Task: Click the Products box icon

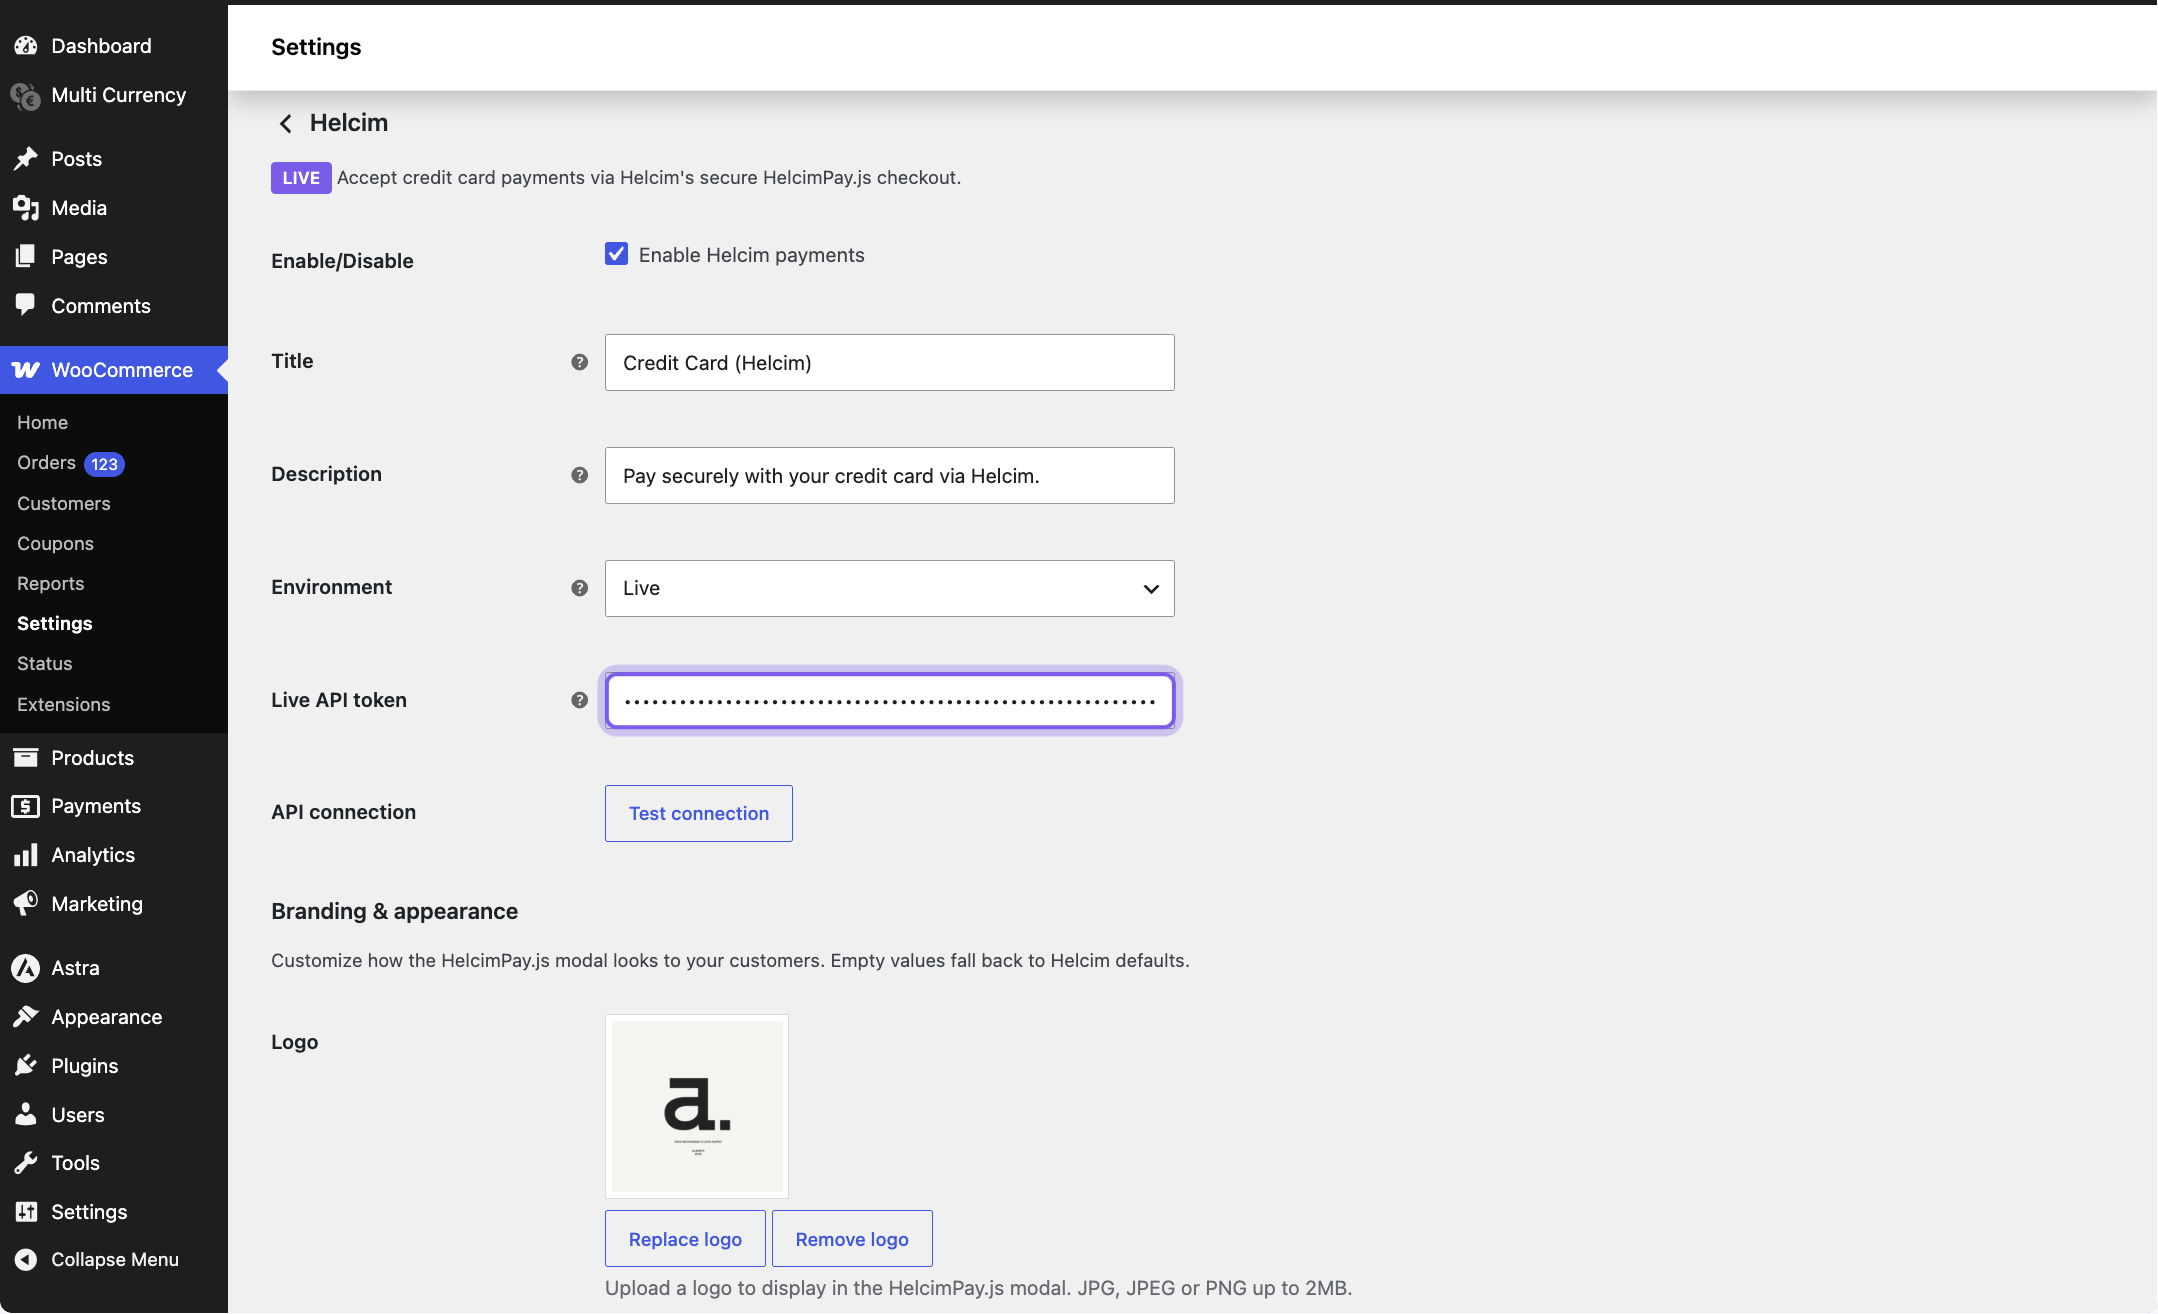Action: click(x=26, y=758)
